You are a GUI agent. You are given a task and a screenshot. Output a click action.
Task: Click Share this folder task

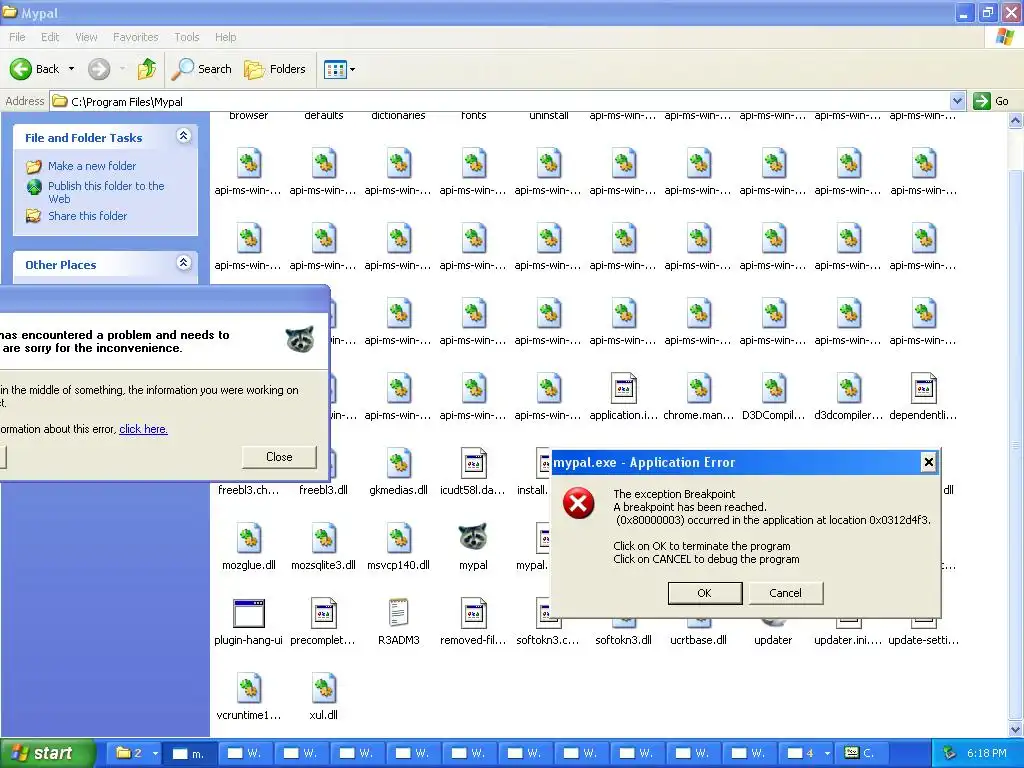pos(88,216)
